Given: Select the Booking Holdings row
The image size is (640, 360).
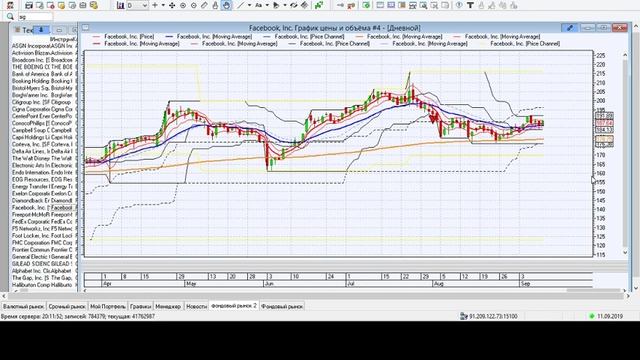Looking at the screenshot, I should tap(44, 81).
